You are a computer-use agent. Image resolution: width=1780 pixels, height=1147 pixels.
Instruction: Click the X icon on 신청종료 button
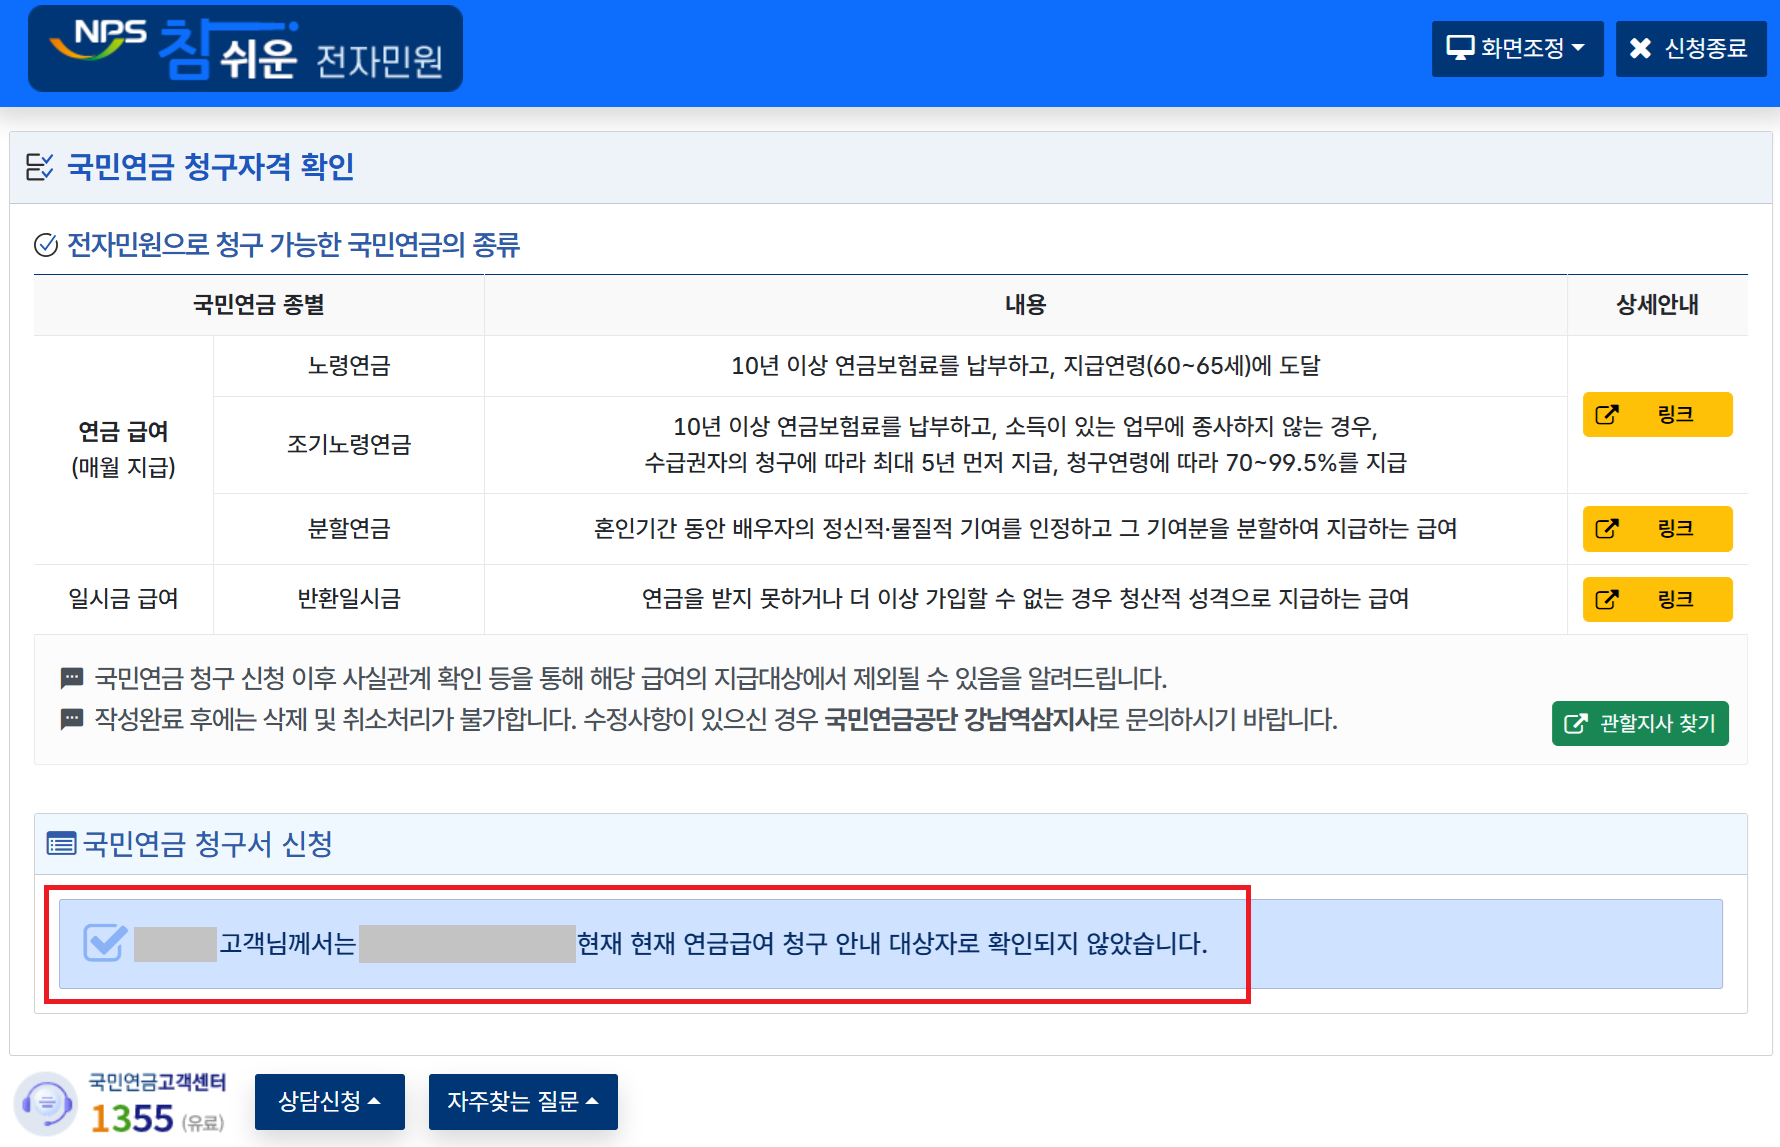click(x=1638, y=47)
